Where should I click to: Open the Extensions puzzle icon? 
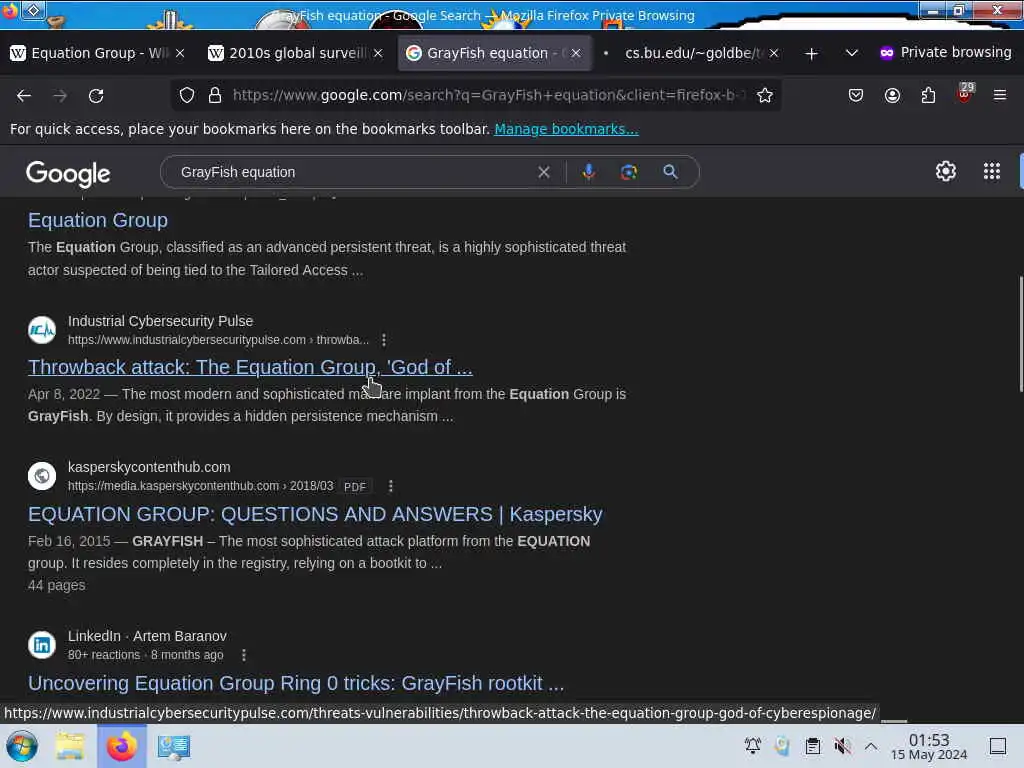click(928, 95)
